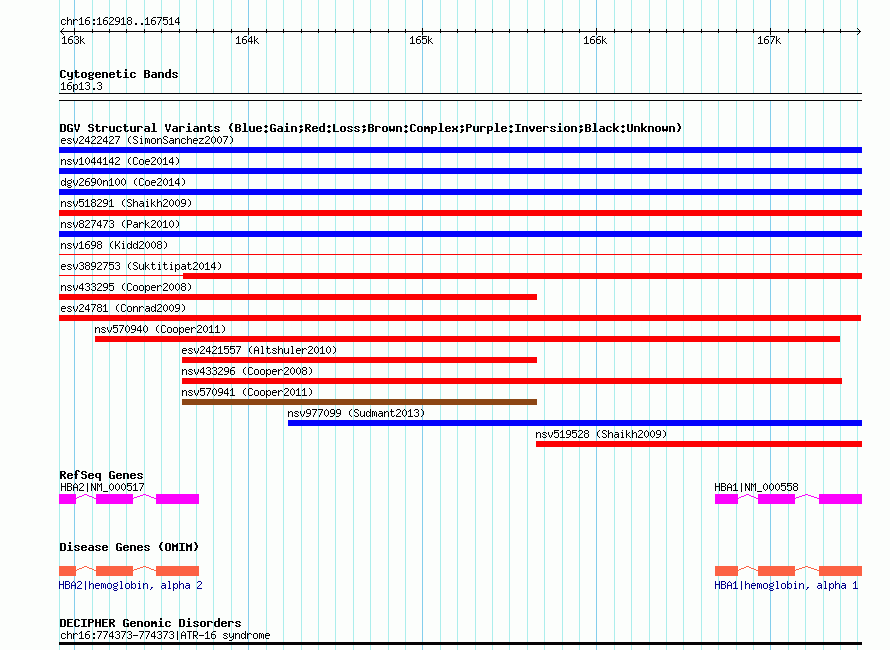The width and height of the screenshot is (890, 650).
Task: Click the nsv827473 (Park2010) blue bar
Action: pyautogui.click(x=460, y=234)
